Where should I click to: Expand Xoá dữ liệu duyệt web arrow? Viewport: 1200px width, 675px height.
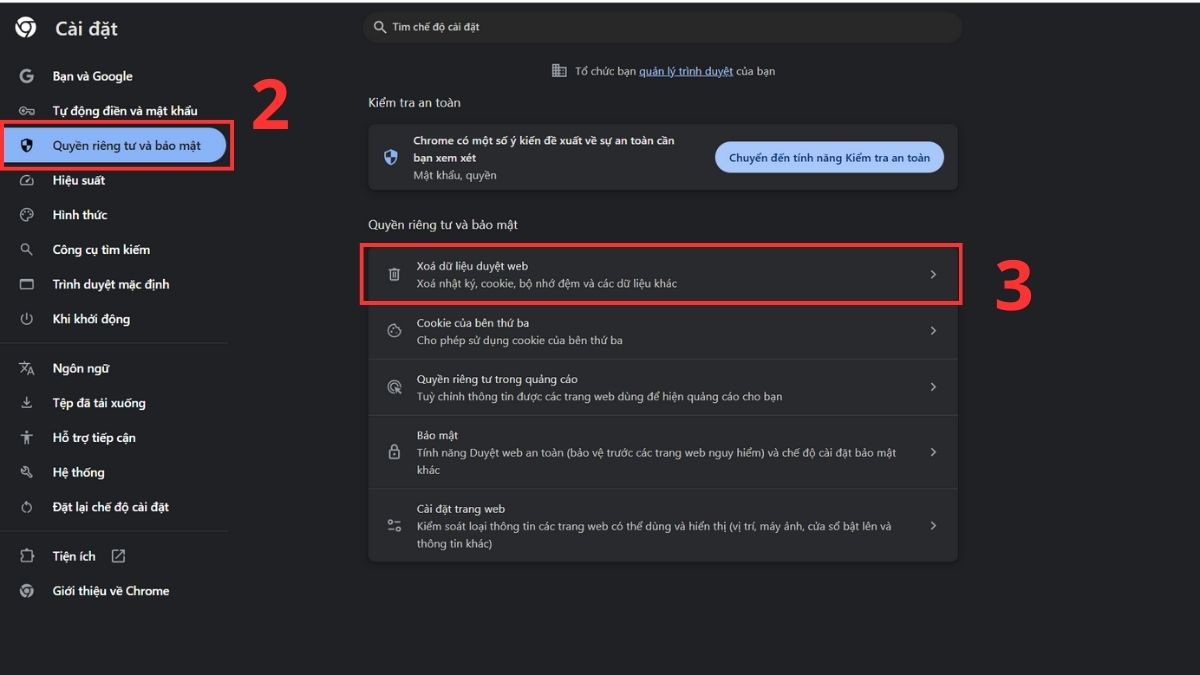pyautogui.click(x=933, y=274)
